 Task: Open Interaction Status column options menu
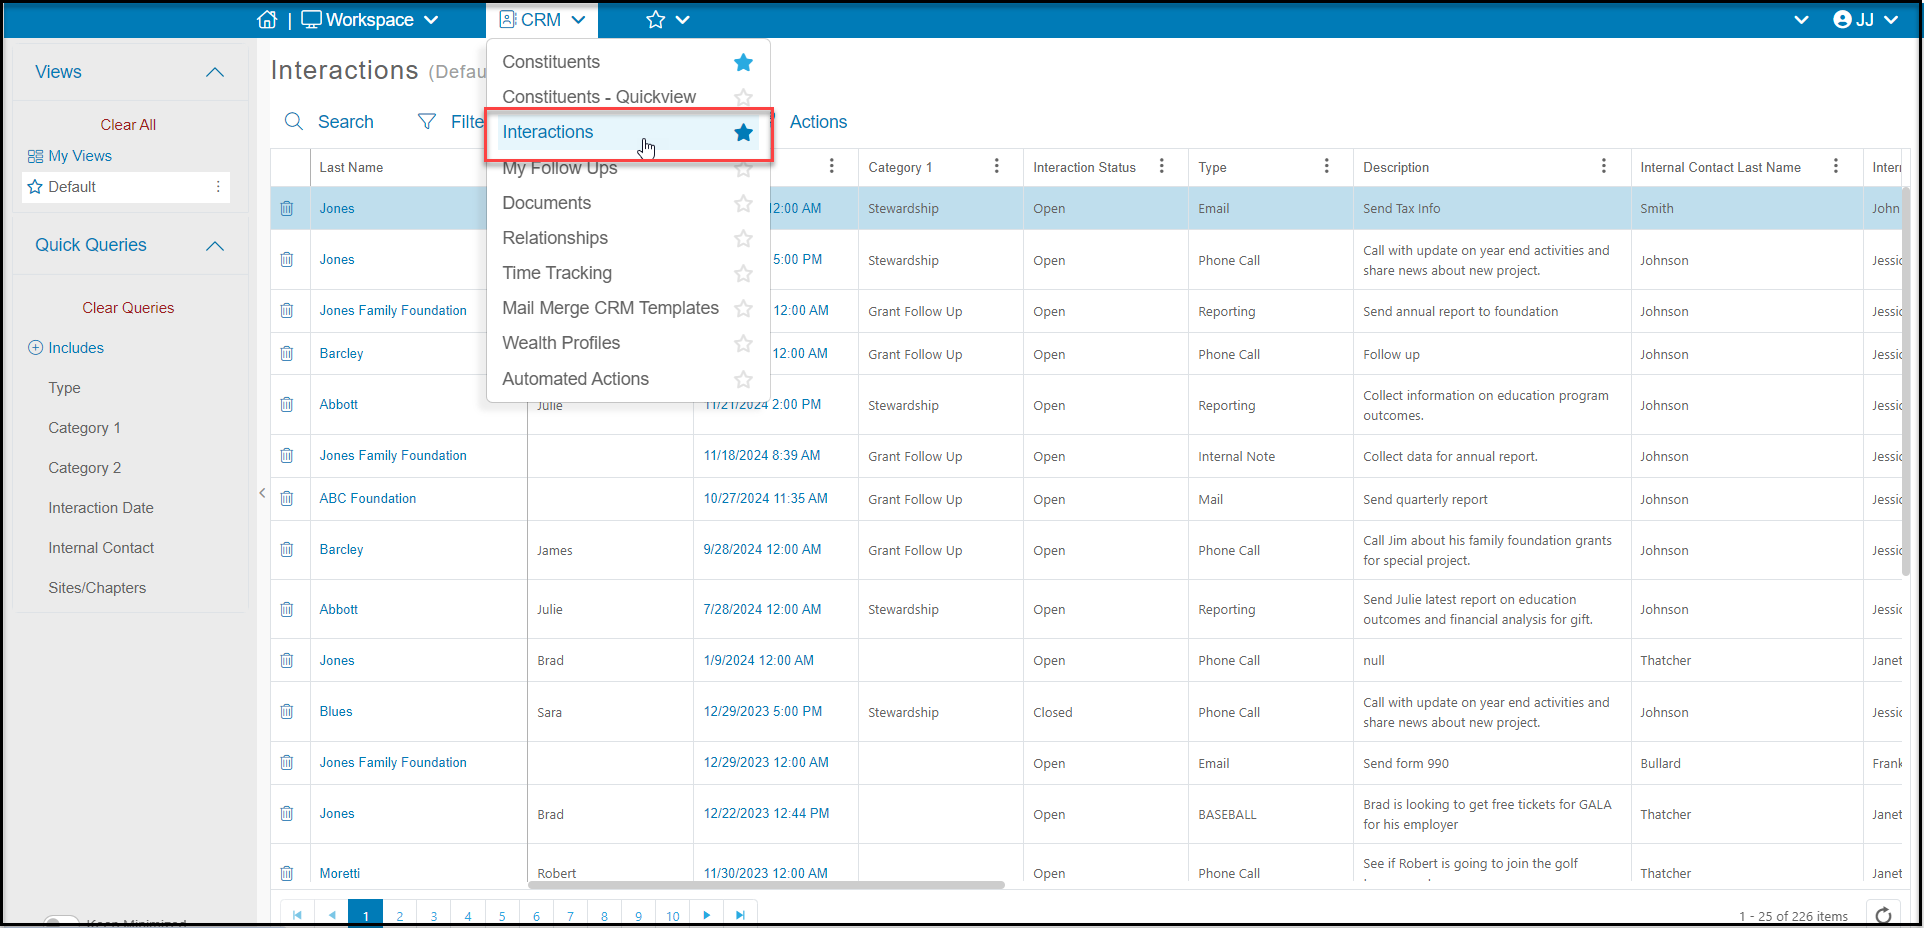(1162, 166)
